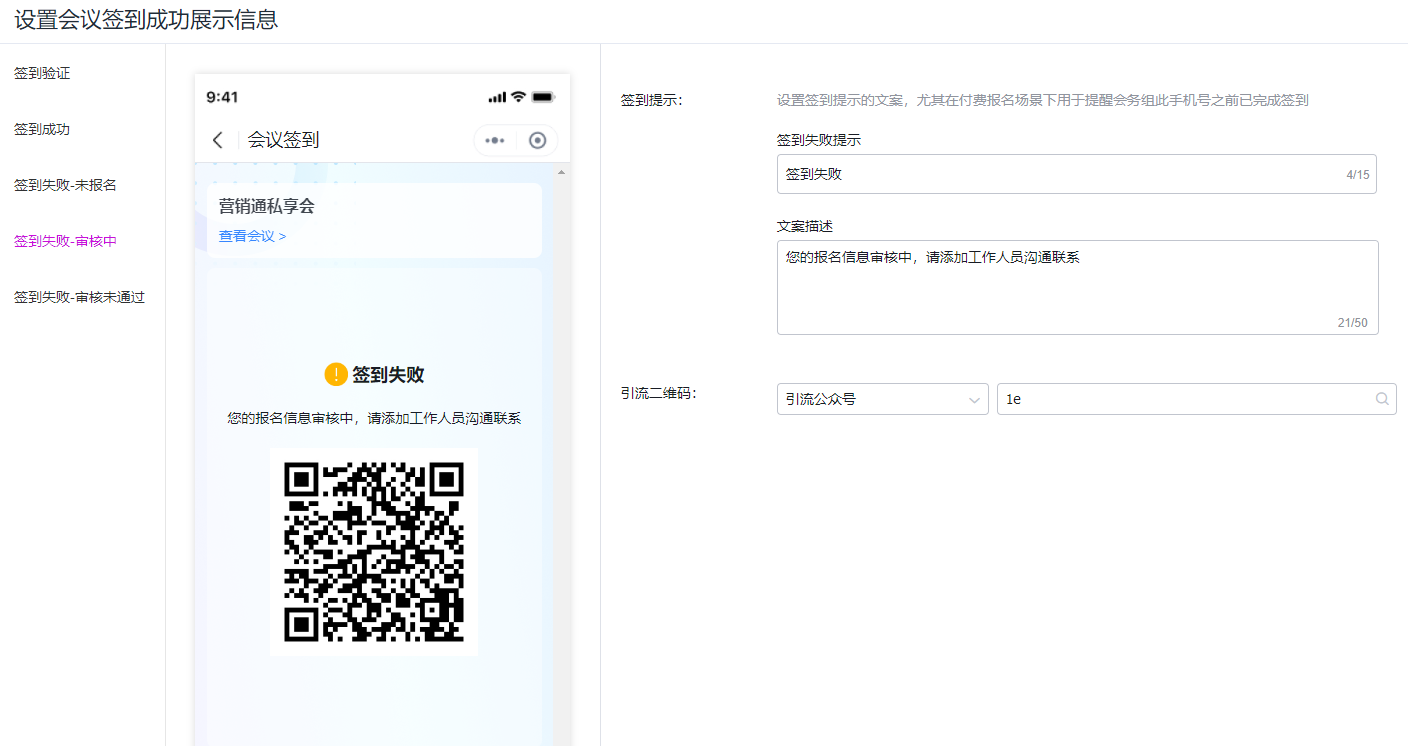Viewport: 1408px width, 746px height.
Task: Click the 引流二维码： label
Action: [x=659, y=393]
